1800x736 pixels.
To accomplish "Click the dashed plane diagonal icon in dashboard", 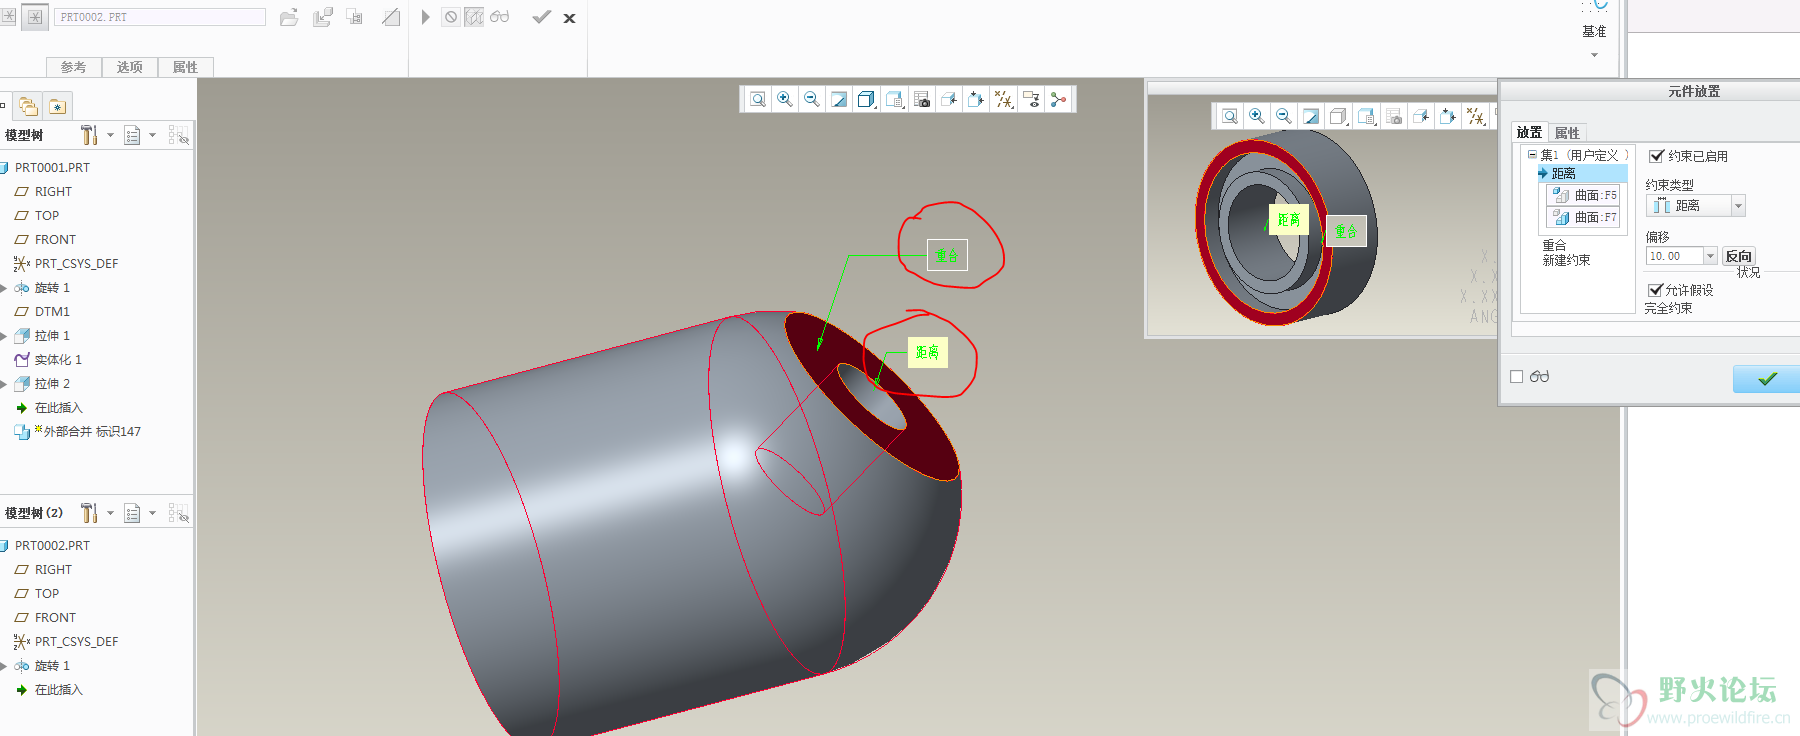I will [x=391, y=17].
